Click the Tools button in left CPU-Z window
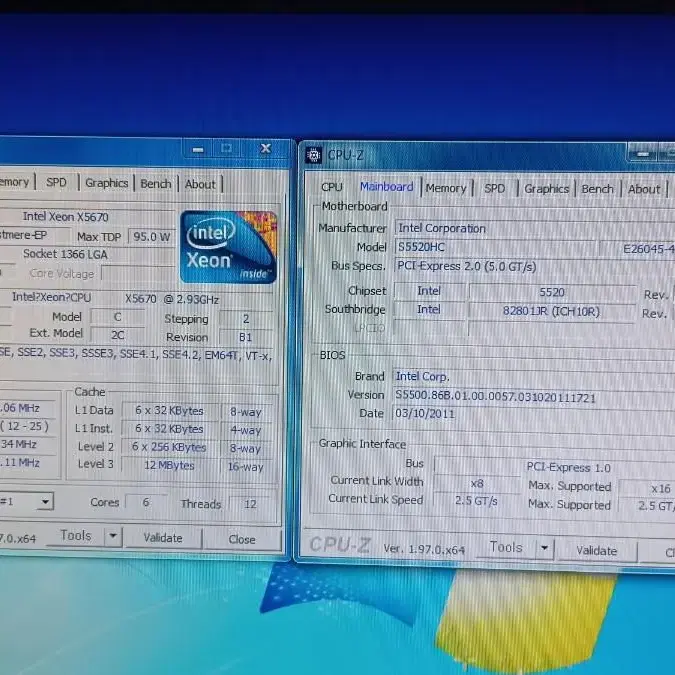The height and width of the screenshot is (675, 675). click(x=76, y=536)
